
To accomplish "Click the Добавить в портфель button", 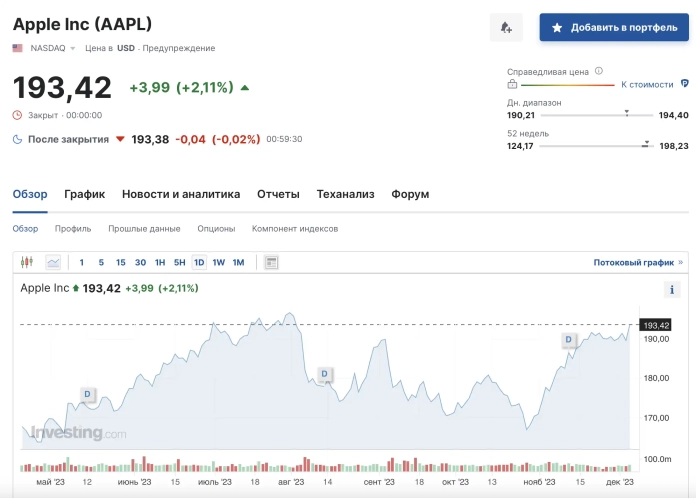I will click(613, 28).
